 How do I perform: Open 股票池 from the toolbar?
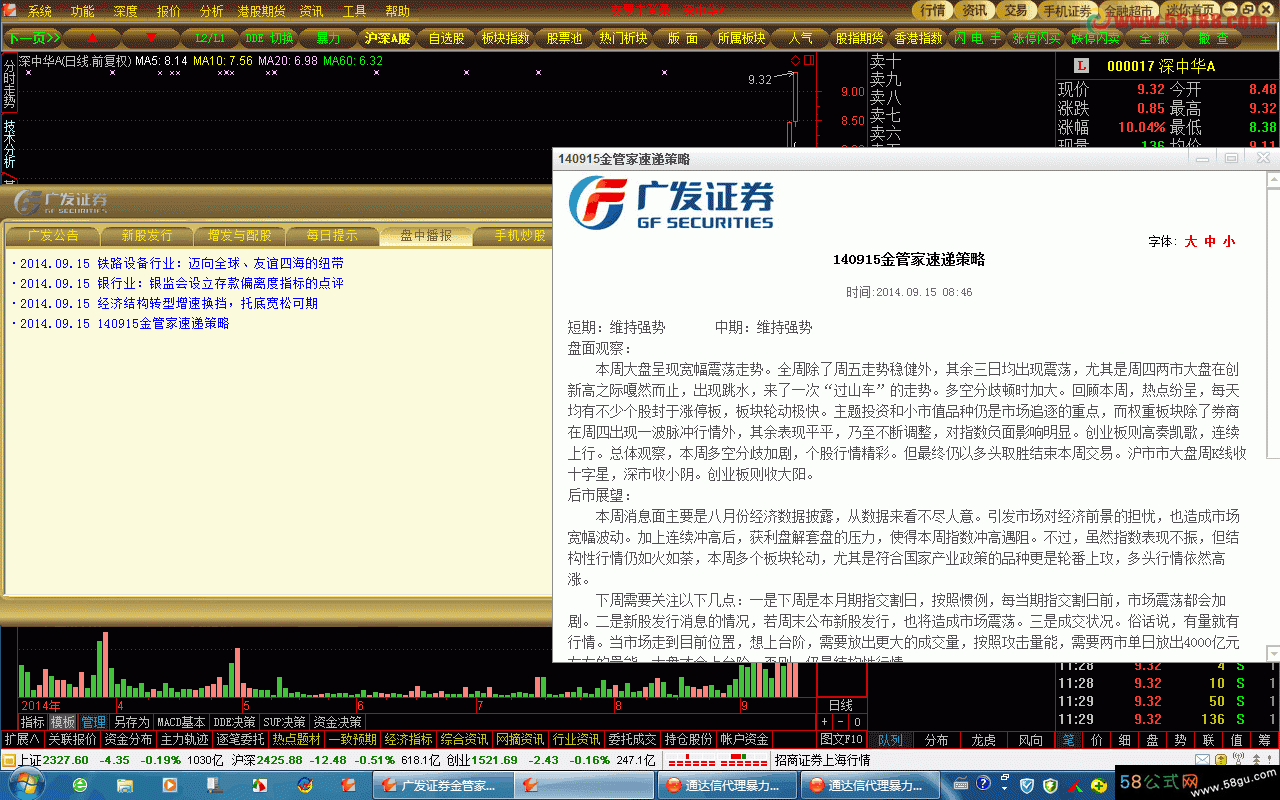coord(564,38)
